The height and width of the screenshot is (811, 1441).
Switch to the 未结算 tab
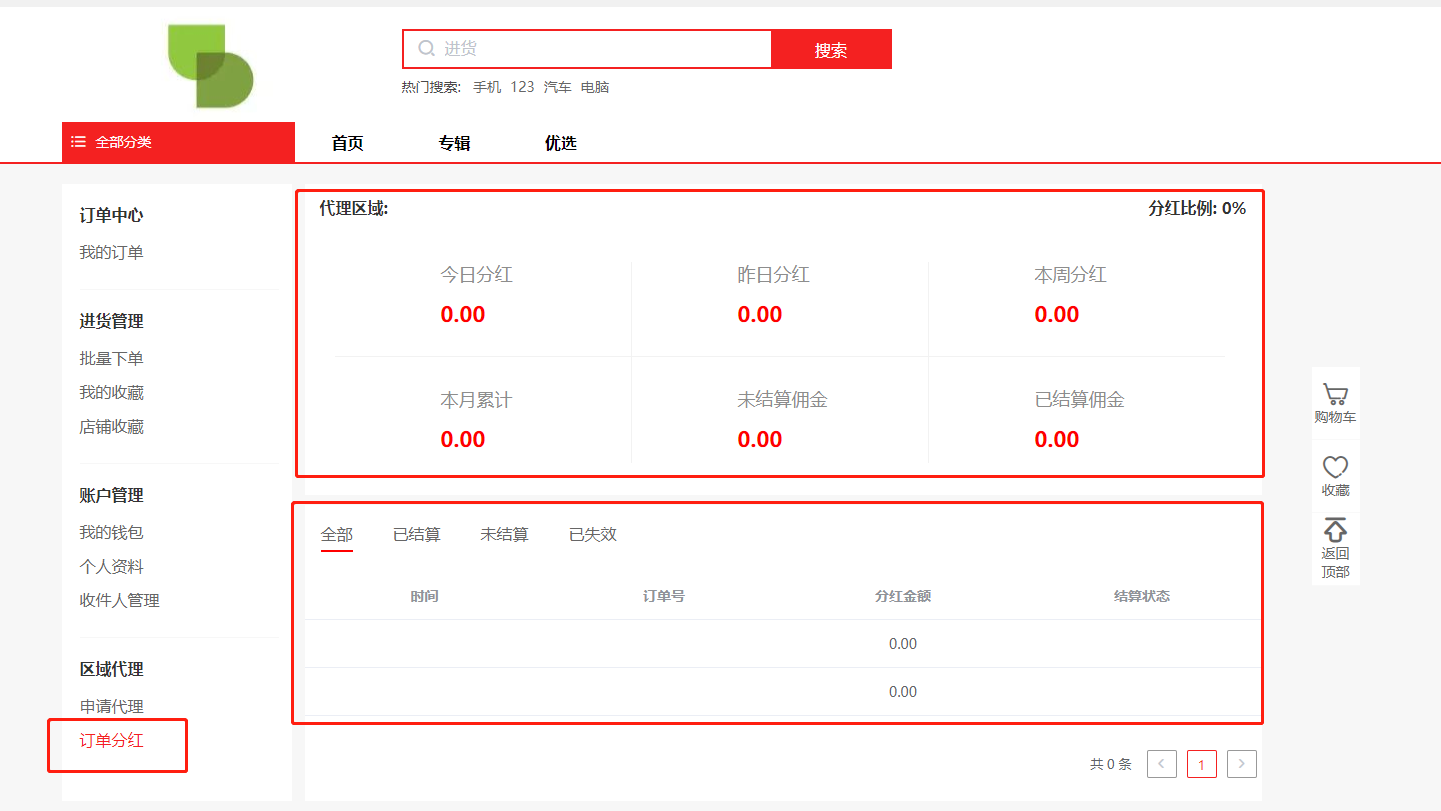tap(504, 535)
